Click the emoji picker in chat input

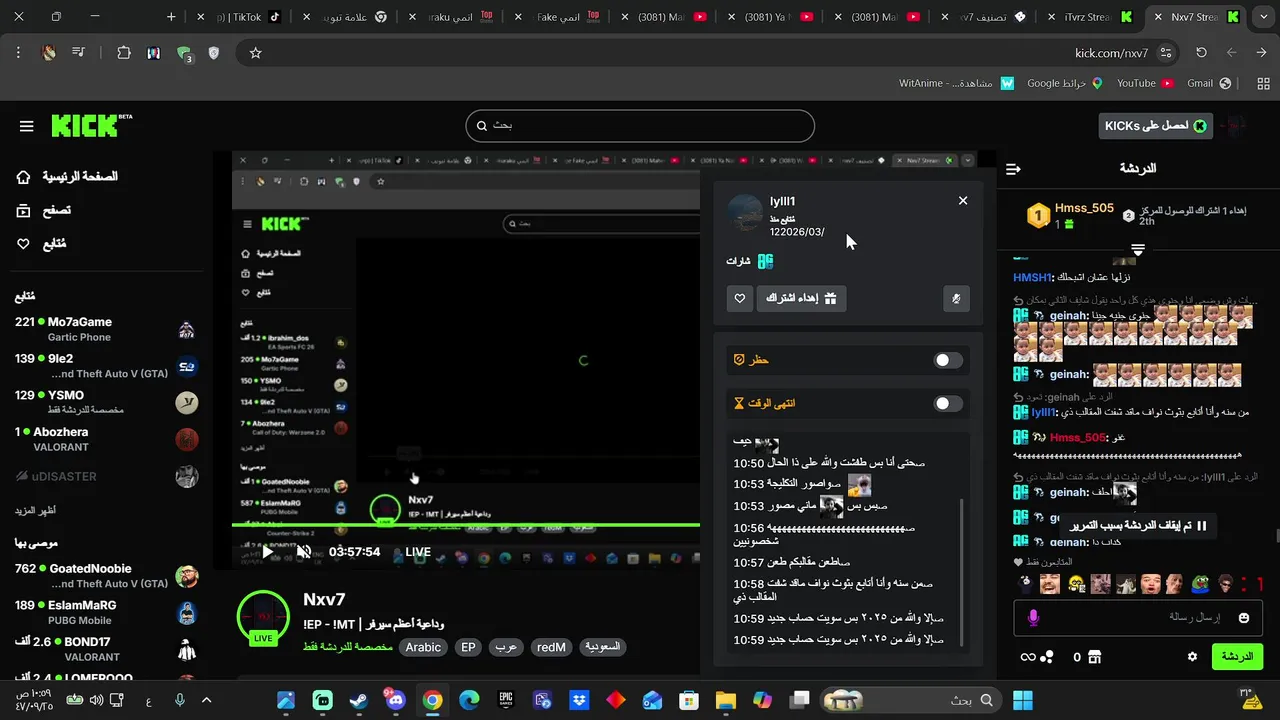1244,618
